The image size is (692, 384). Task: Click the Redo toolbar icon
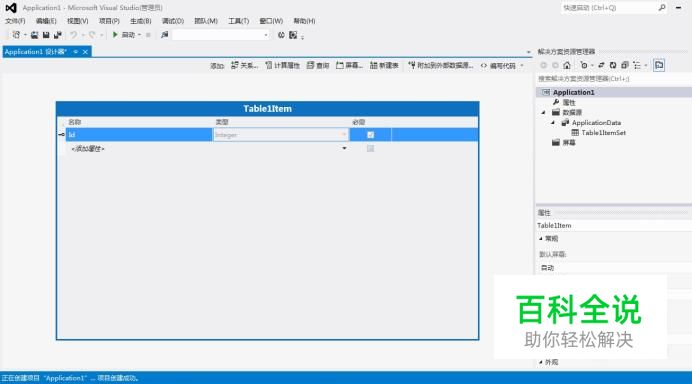[x=92, y=35]
